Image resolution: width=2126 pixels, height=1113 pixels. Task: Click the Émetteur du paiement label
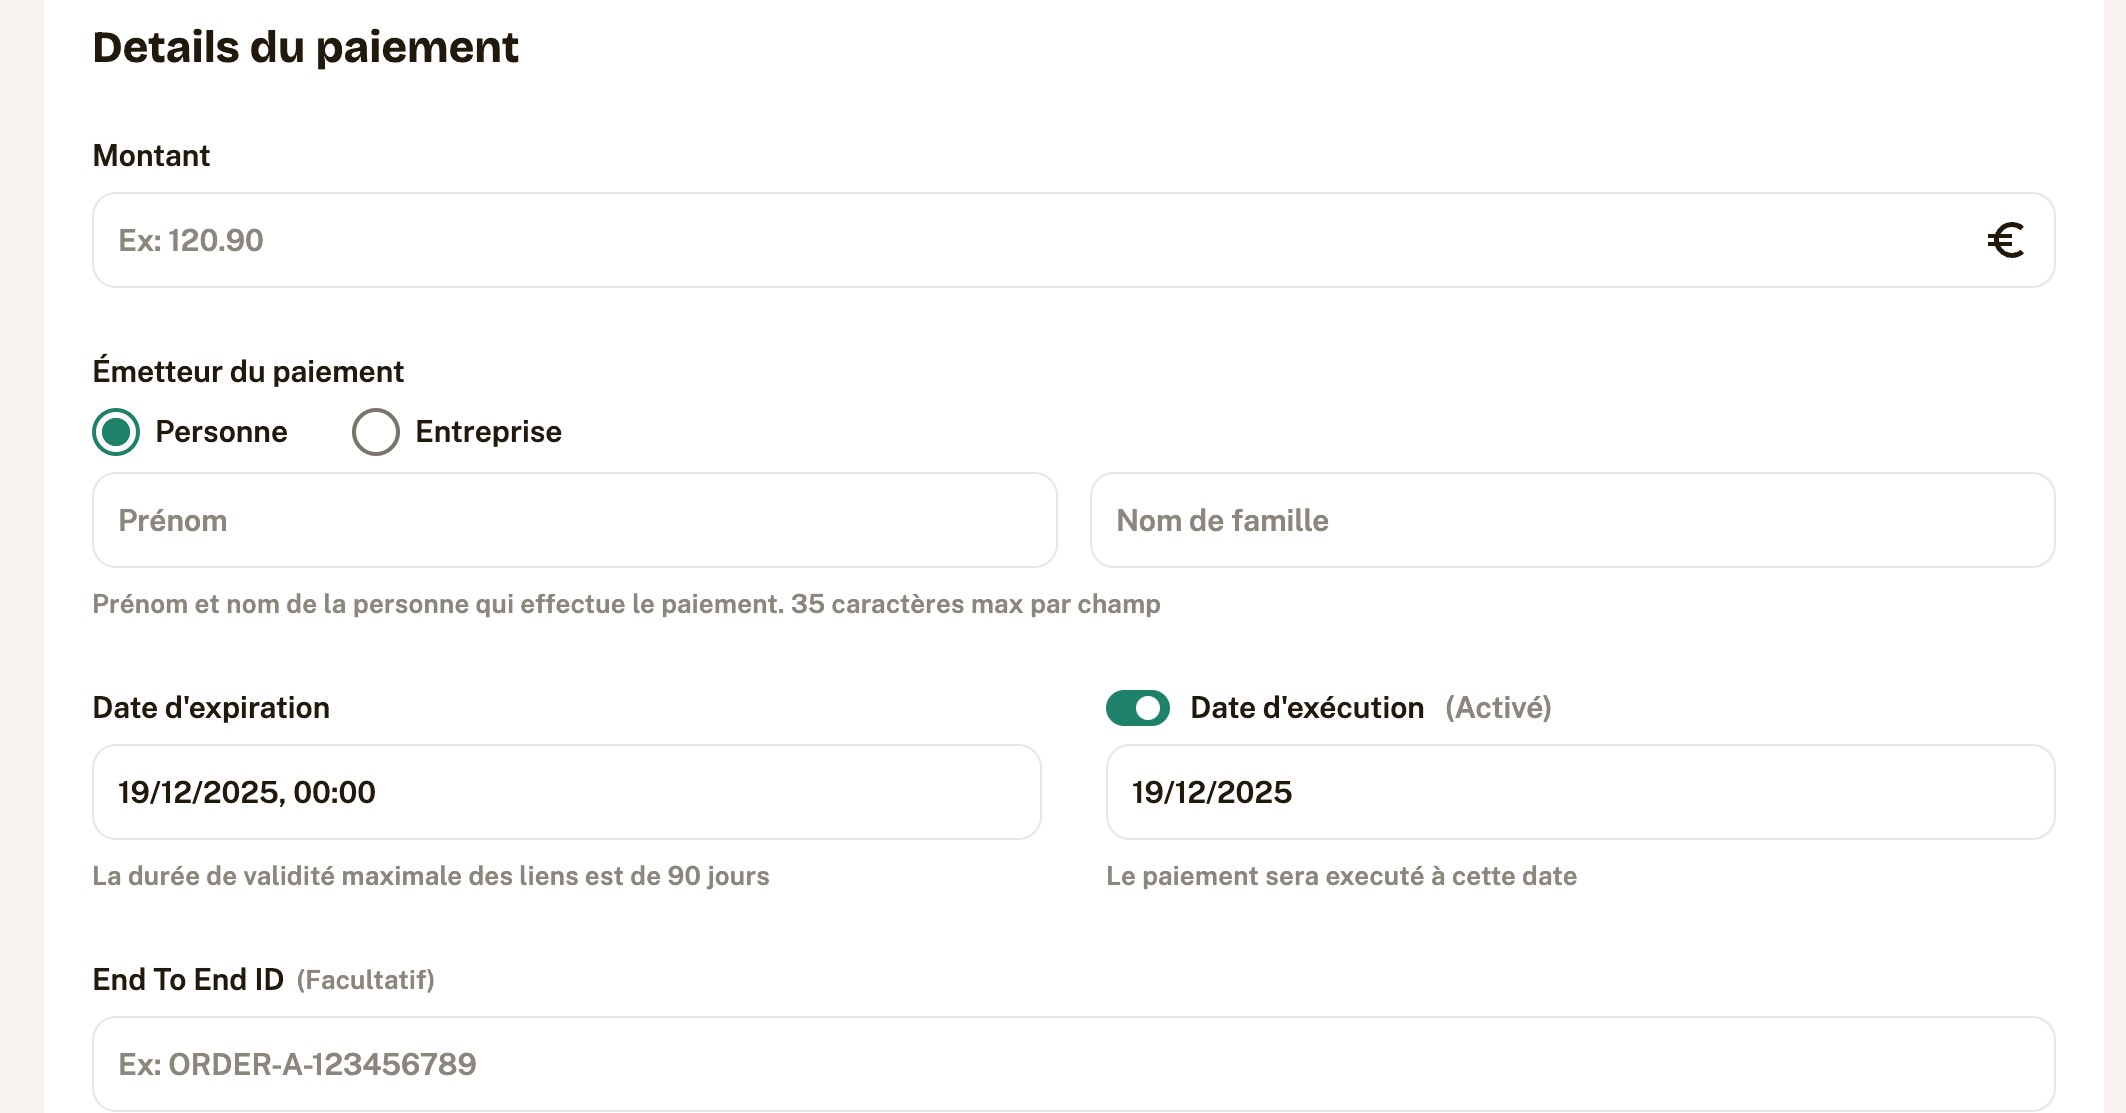[248, 372]
